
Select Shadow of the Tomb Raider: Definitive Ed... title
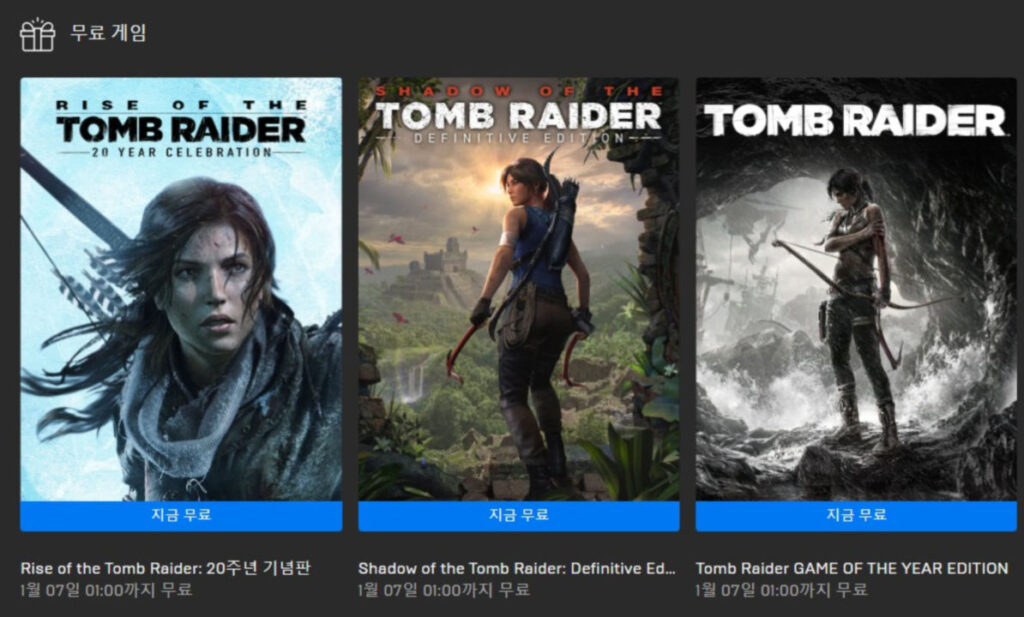coord(517,568)
